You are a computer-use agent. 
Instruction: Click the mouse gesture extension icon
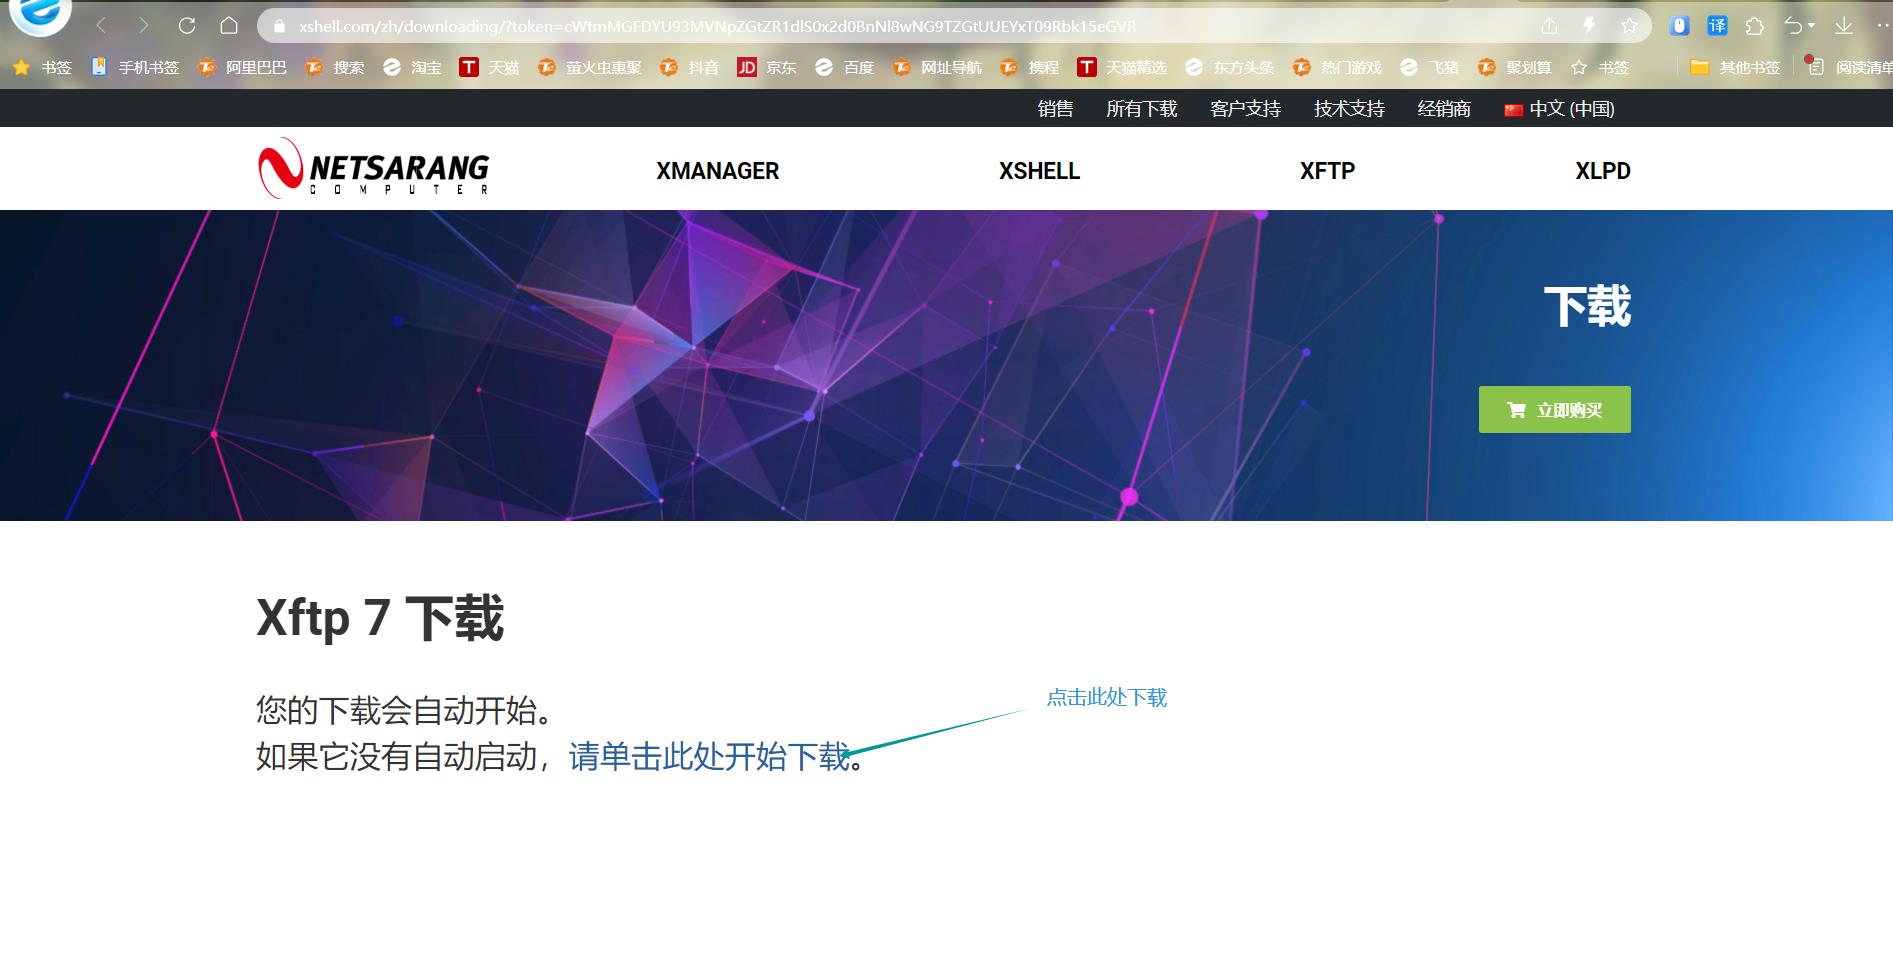(x=1680, y=26)
